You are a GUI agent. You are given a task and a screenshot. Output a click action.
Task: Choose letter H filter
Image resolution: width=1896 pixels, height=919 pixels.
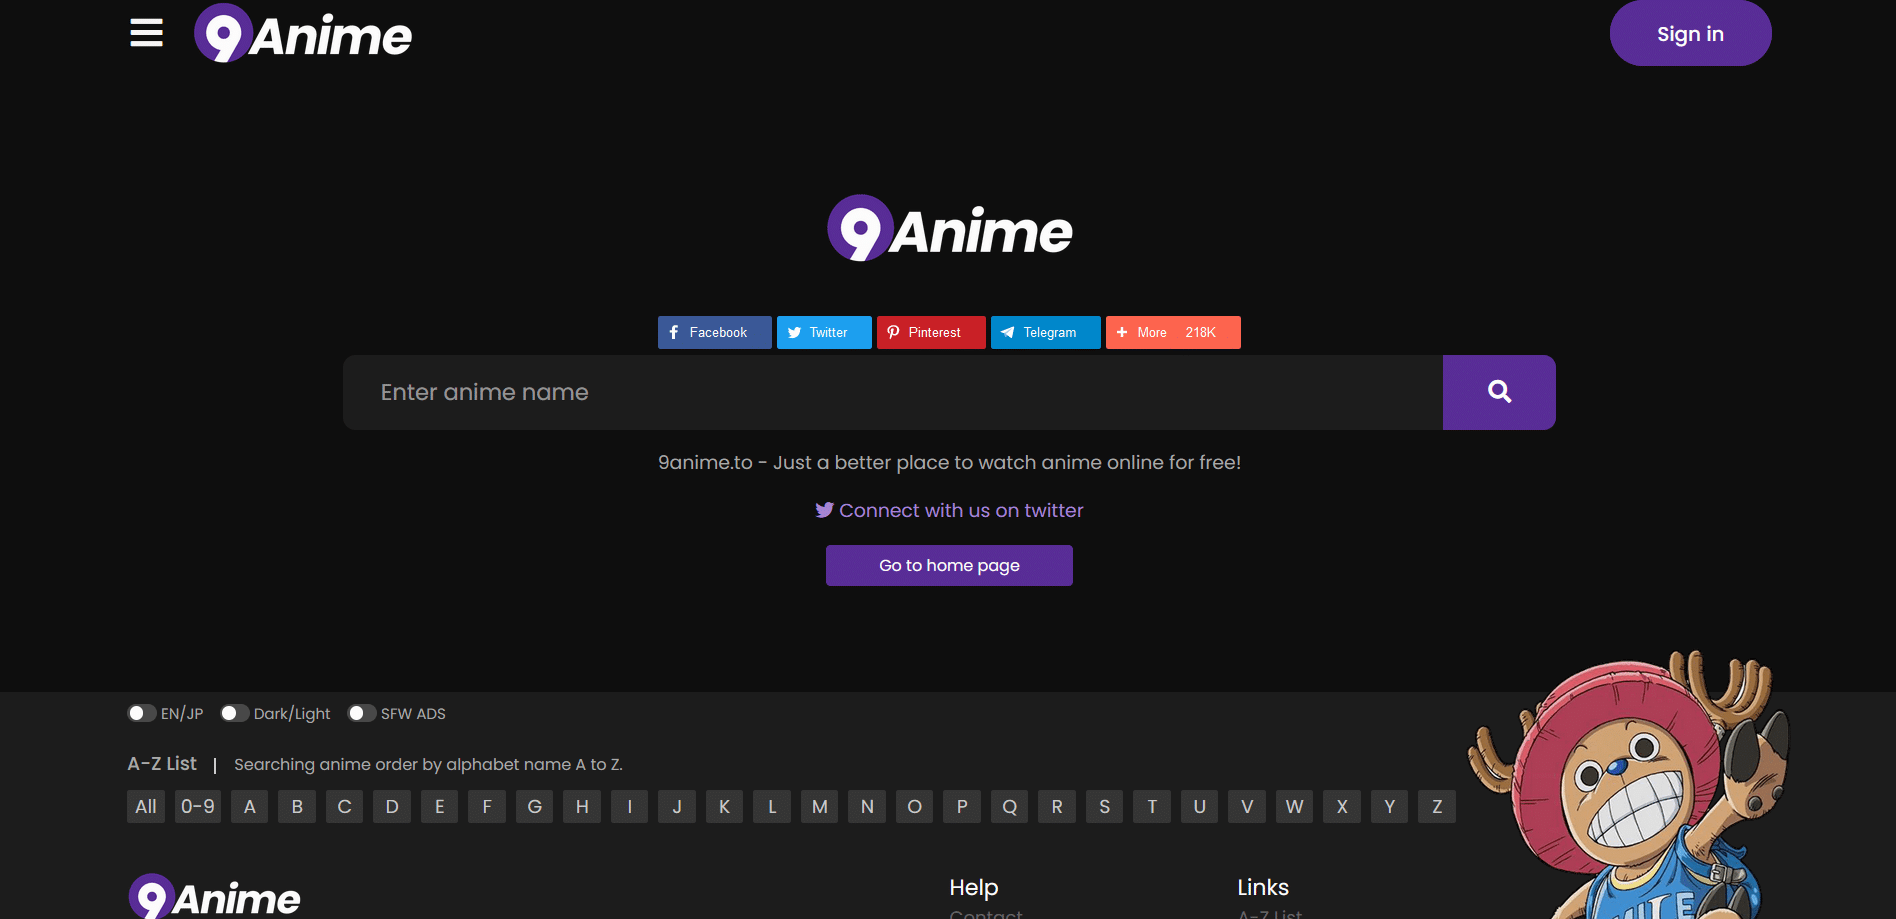click(x=582, y=806)
